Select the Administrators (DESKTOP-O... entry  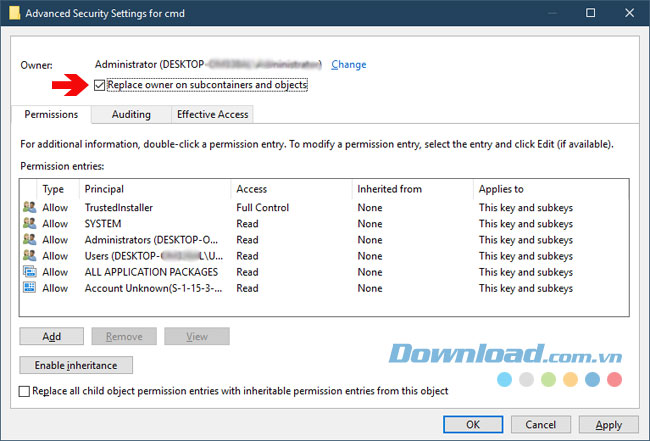tap(151, 240)
